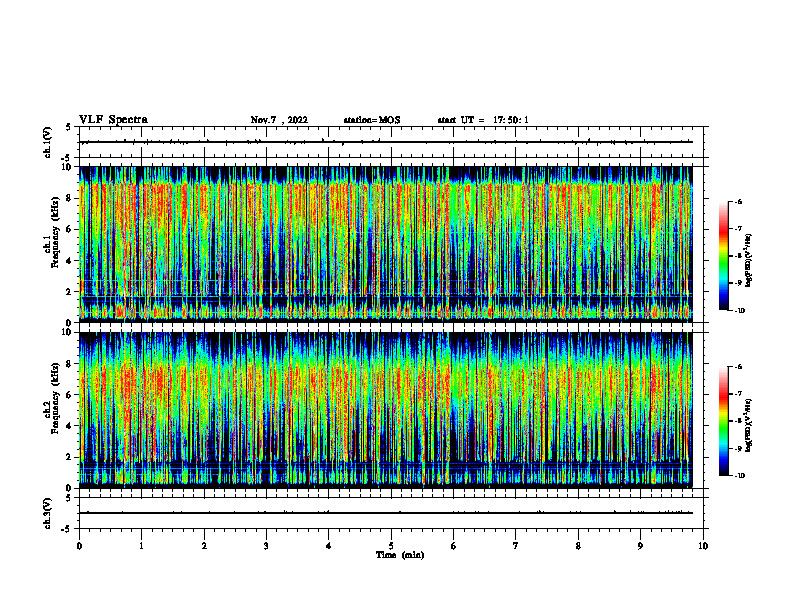The width and height of the screenshot is (792, 612).
Task: Click time axis tick label '7'
Action: (x=516, y=546)
